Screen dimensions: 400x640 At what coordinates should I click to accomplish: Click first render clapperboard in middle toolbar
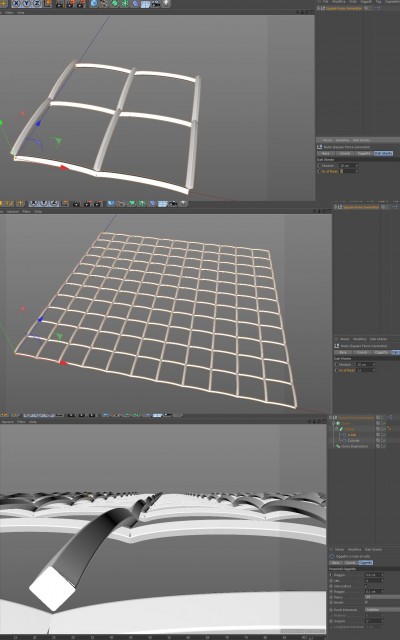(x=77, y=203)
